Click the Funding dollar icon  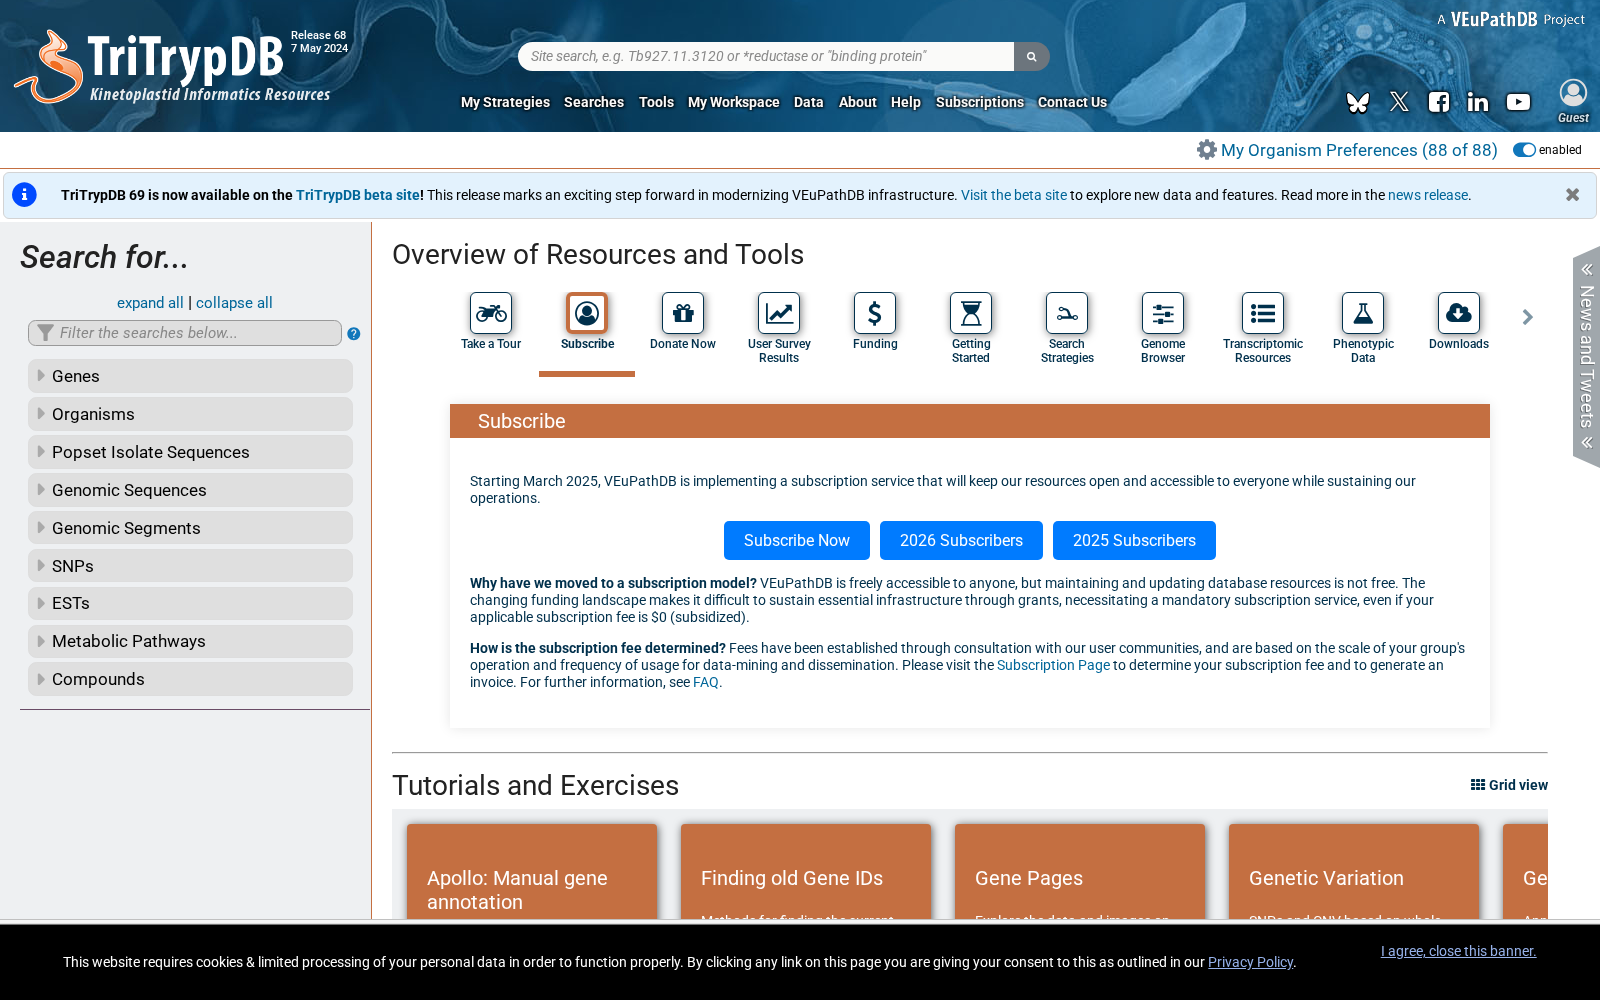pyautogui.click(x=875, y=313)
